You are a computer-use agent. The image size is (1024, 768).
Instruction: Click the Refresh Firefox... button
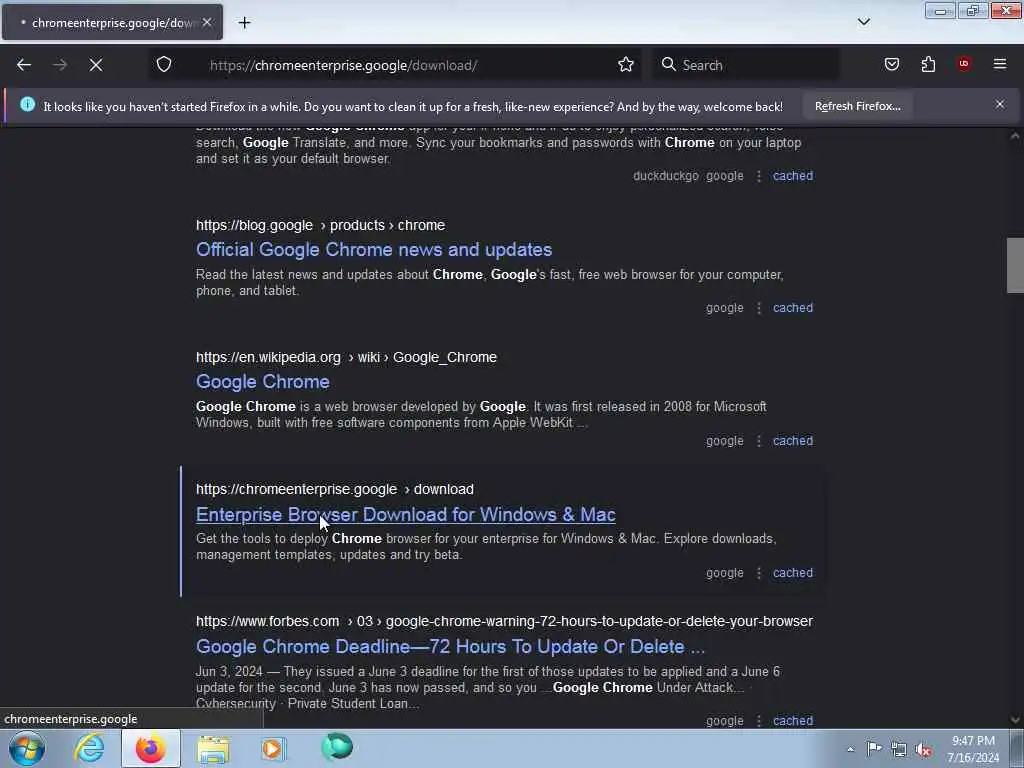click(x=857, y=106)
